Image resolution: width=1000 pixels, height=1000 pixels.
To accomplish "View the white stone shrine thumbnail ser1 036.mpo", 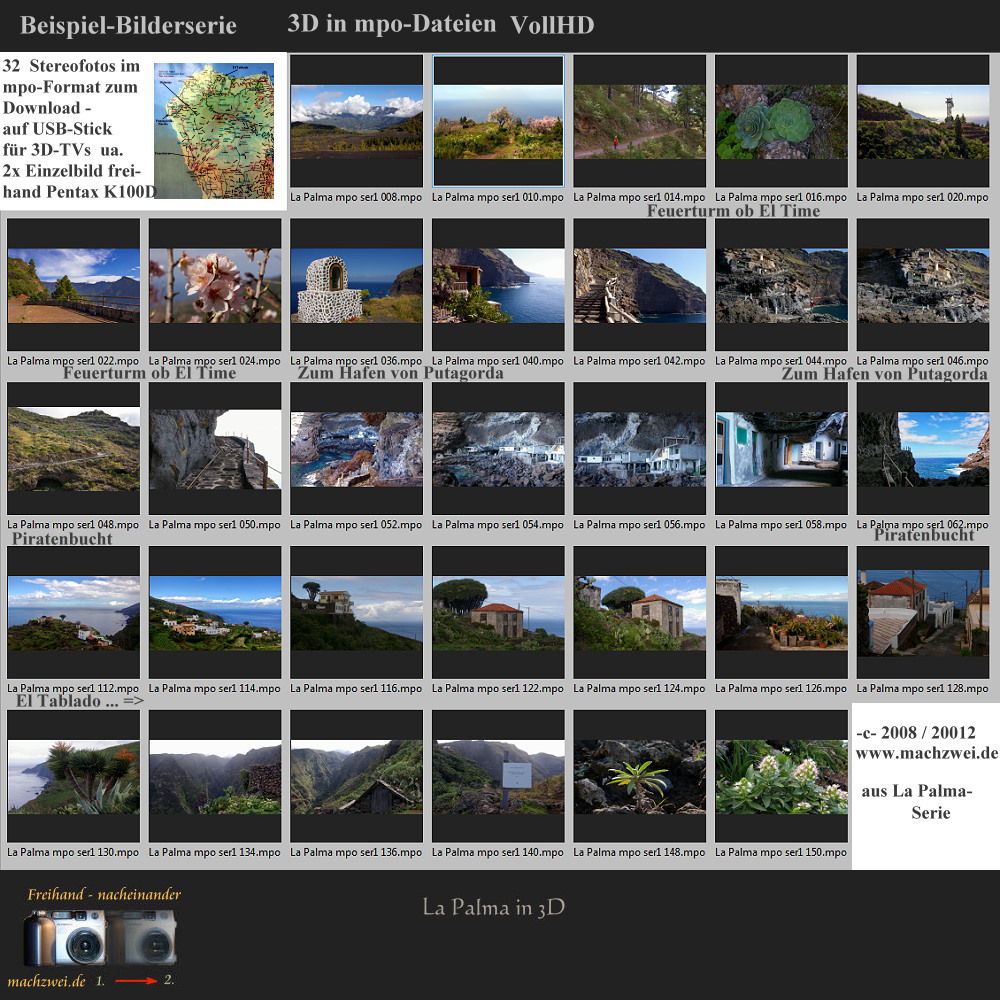I will 356,283.
